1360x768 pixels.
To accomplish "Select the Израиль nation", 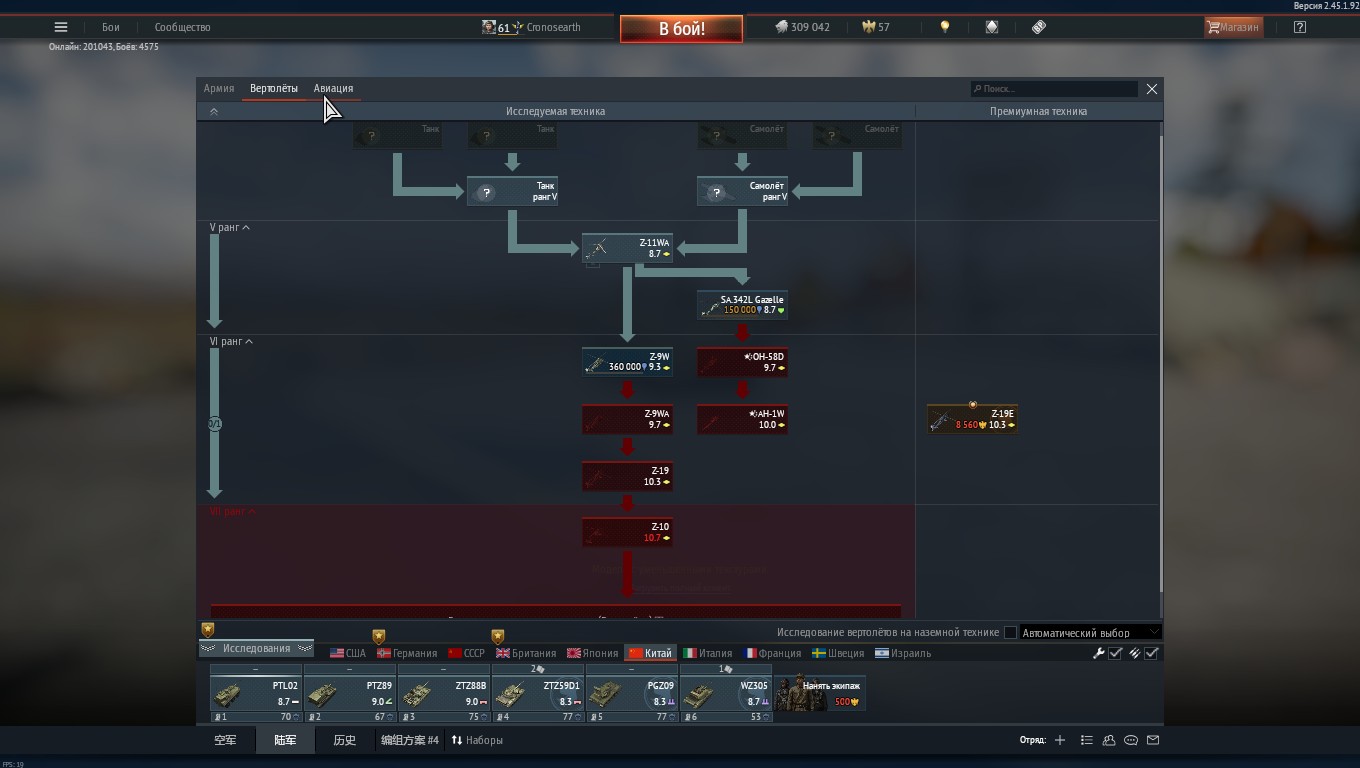I will click(902, 653).
